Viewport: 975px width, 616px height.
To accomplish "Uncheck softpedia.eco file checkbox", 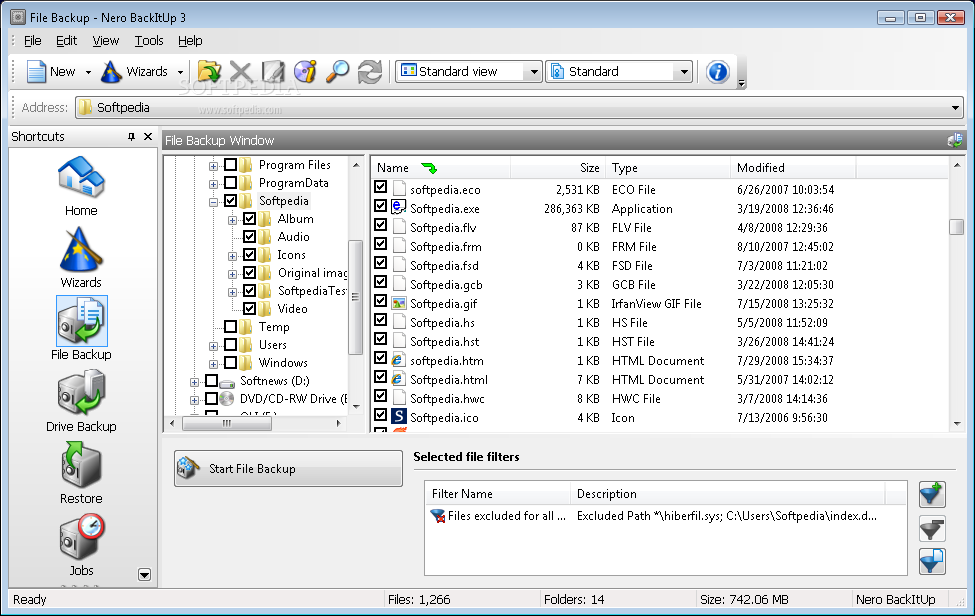I will (381, 186).
